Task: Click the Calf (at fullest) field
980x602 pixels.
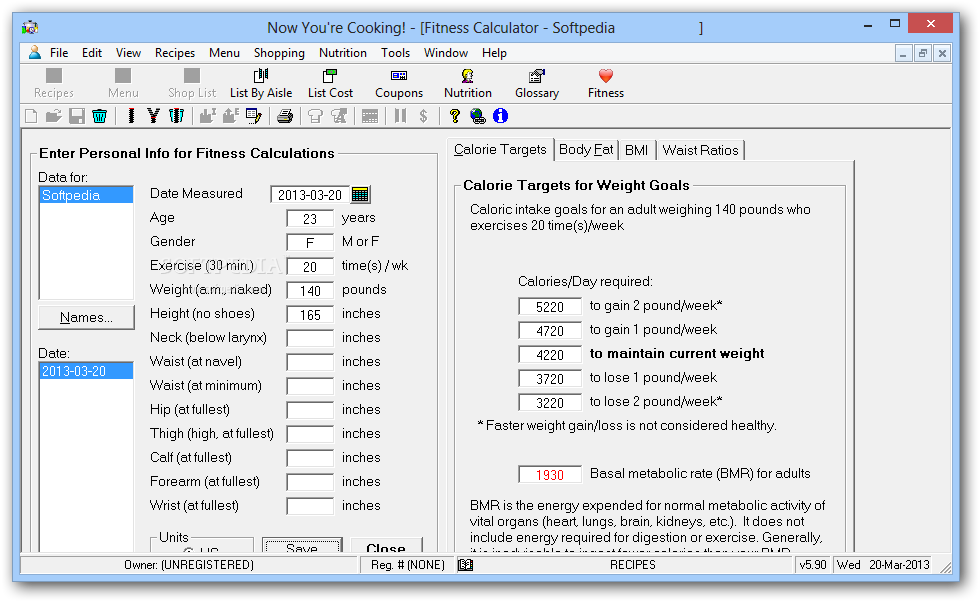Action: click(x=310, y=458)
